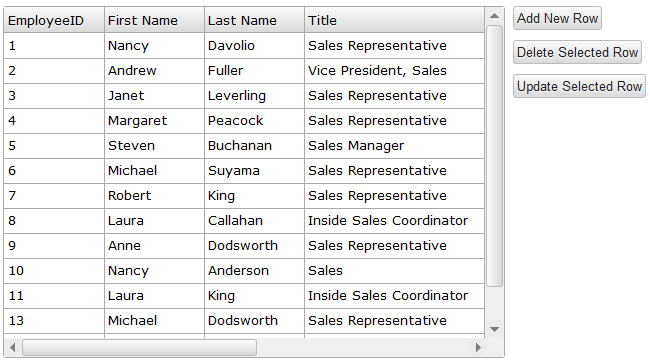Click the horizontal scrollbar left arrow
650x363 pixels.
point(12,348)
